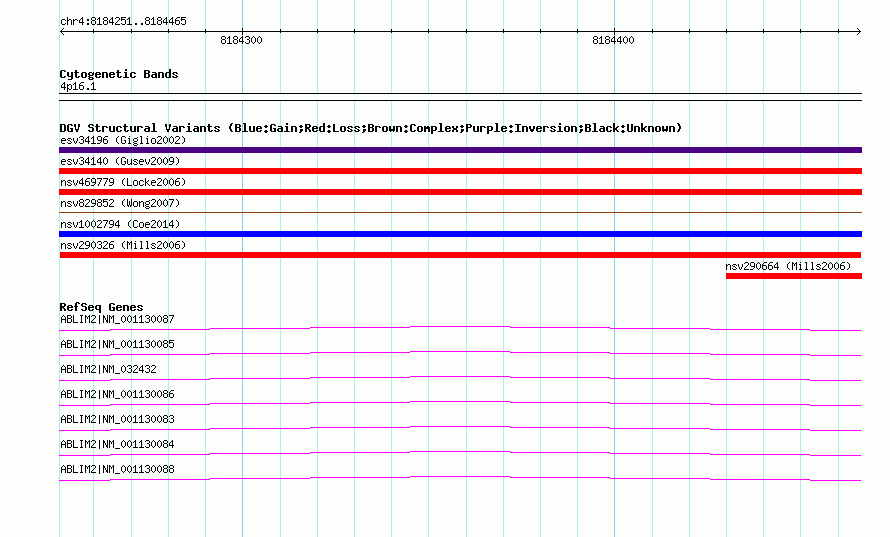This screenshot has width=890, height=537.
Task: Click the 8184400 ruler position label
Action: click(613, 40)
